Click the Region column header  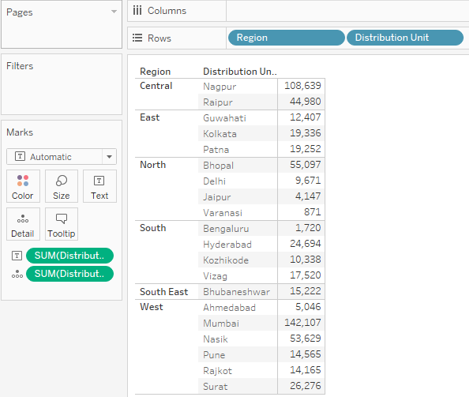coord(155,72)
